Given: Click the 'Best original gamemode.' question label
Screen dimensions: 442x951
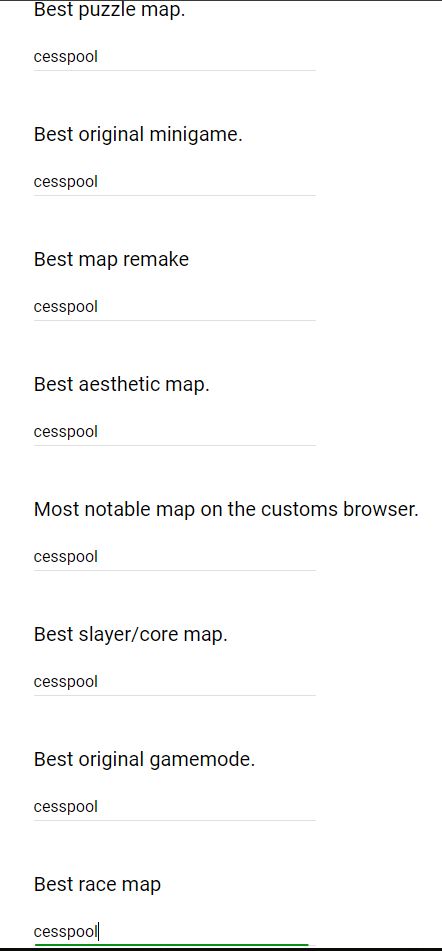Looking at the screenshot, I should click(144, 759).
